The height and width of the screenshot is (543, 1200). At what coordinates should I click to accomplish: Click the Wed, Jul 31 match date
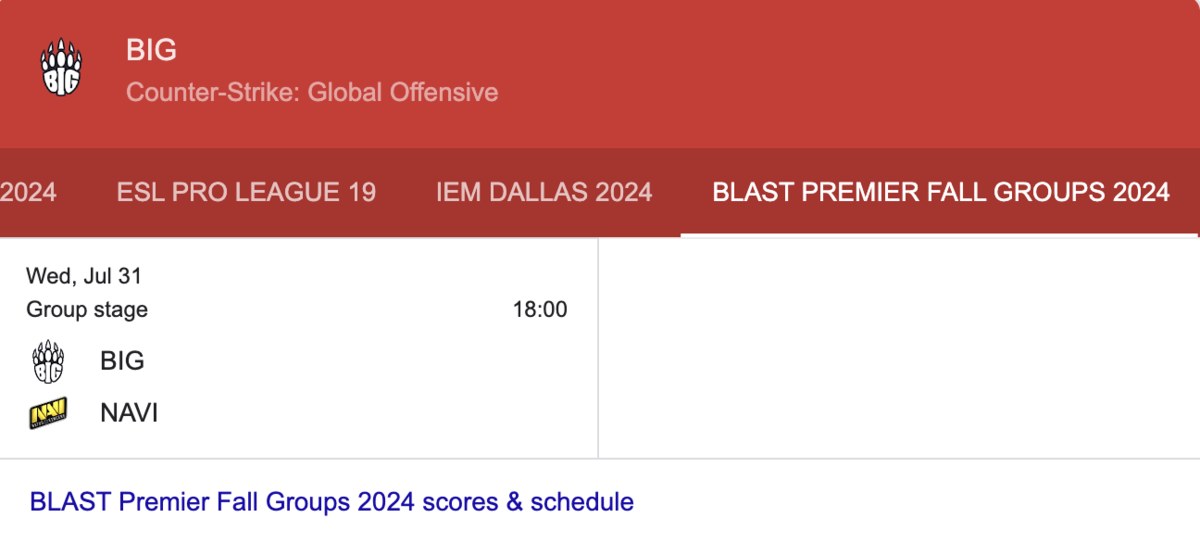(x=77, y=276)
